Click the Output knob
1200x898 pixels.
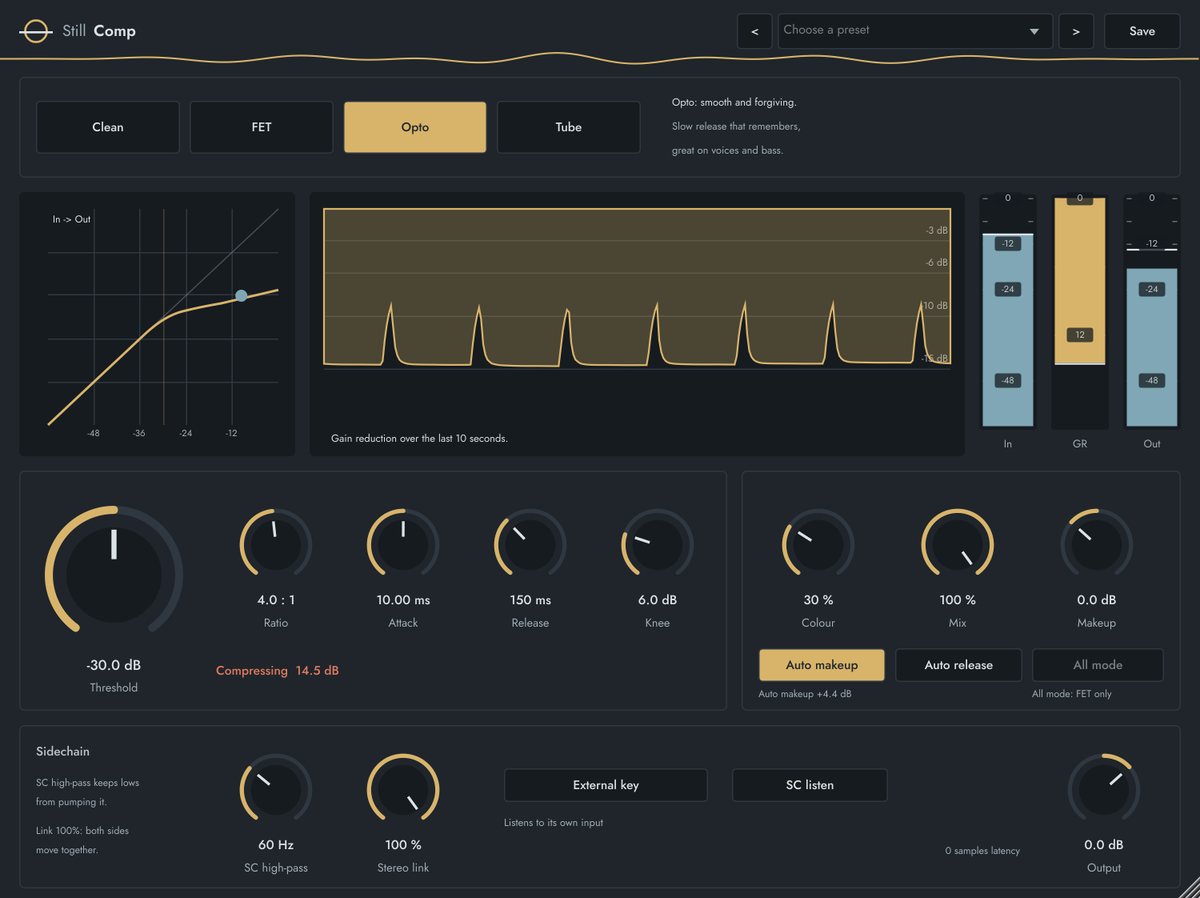(x=1104, y=790)
